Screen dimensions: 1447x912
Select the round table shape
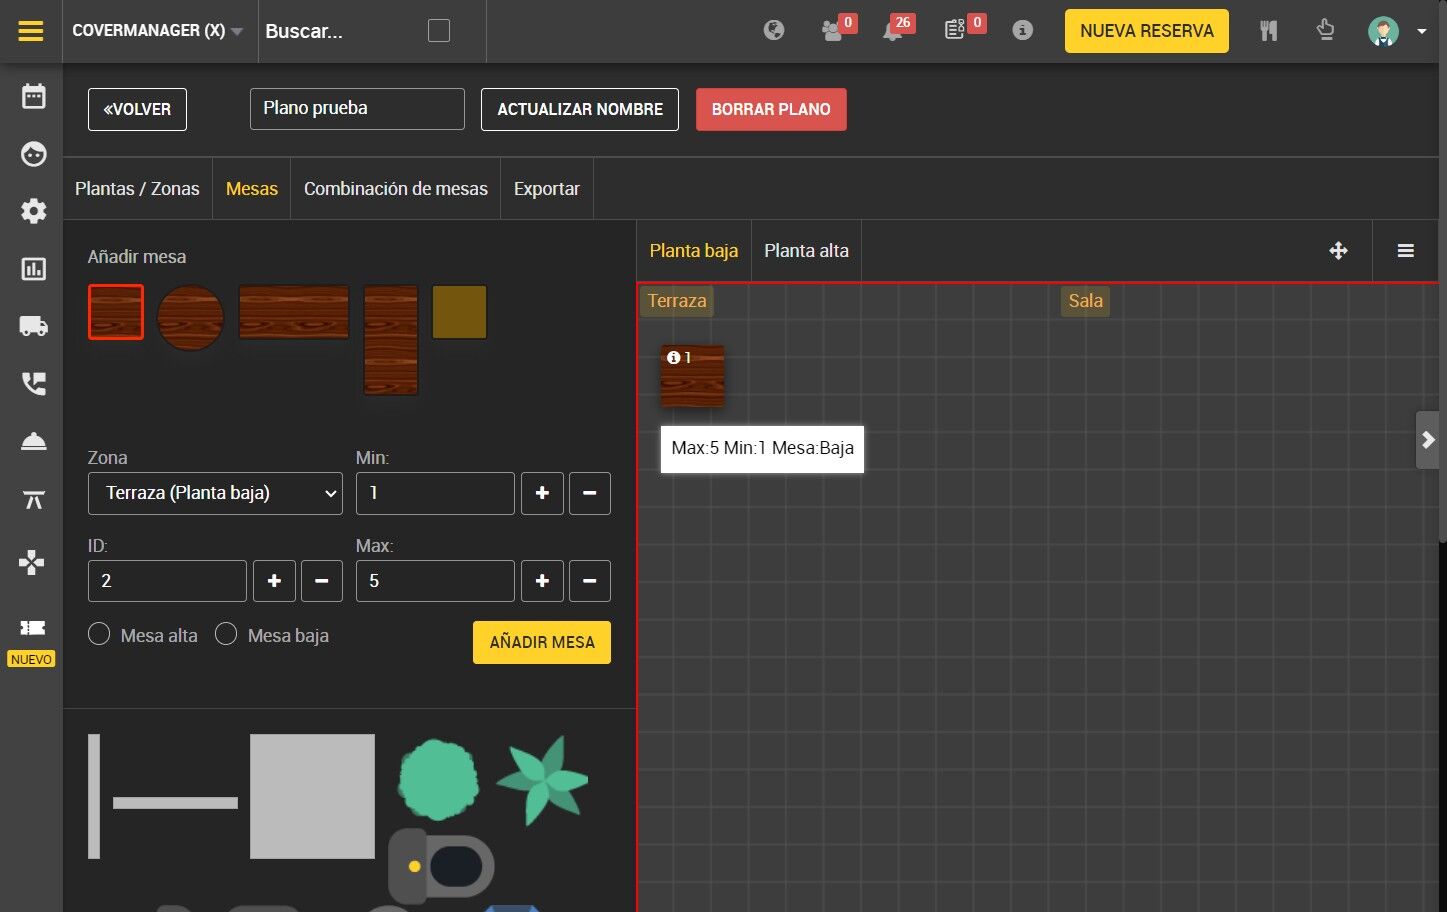[190, 318]
